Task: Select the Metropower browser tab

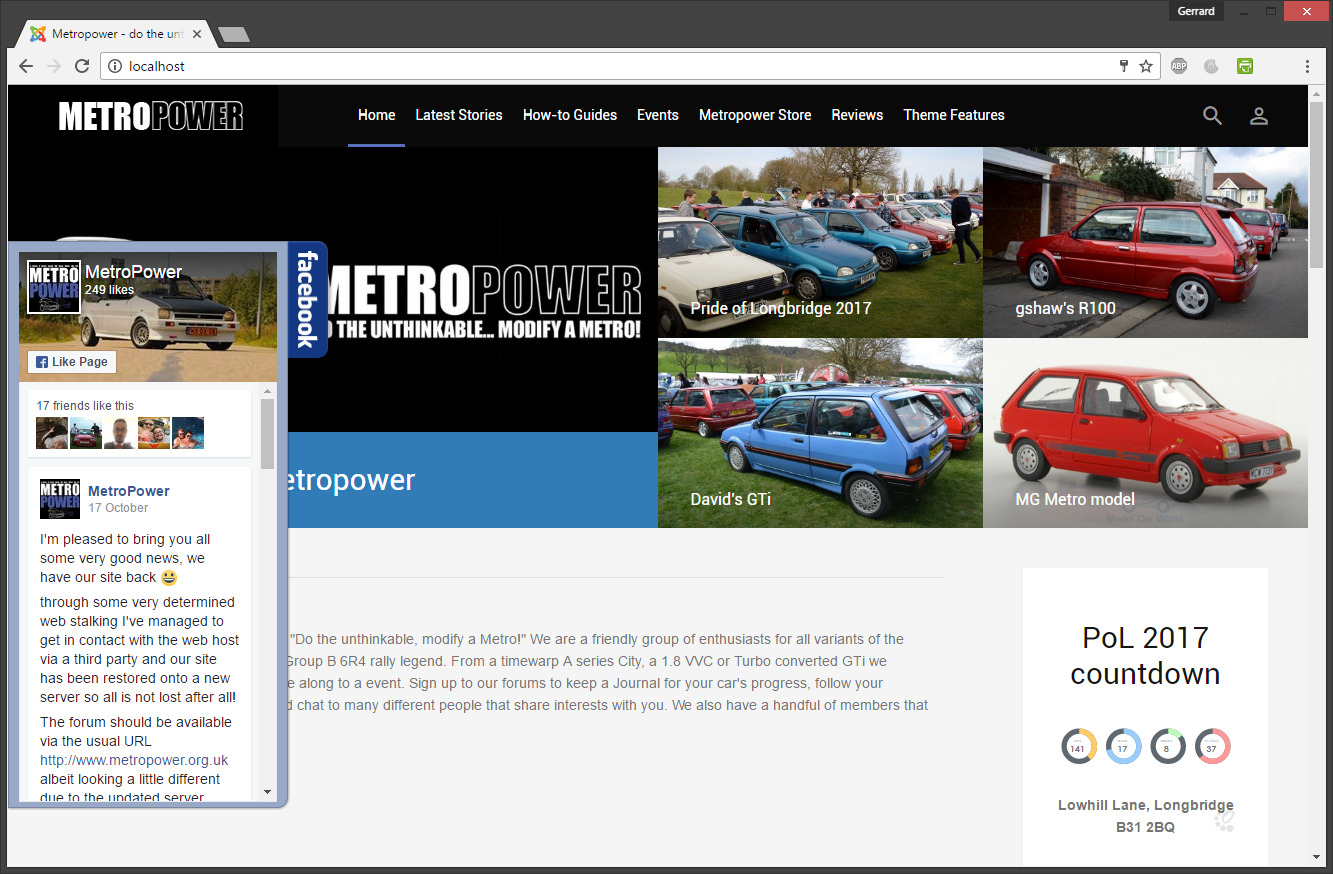Action: (x=115, y=34)
